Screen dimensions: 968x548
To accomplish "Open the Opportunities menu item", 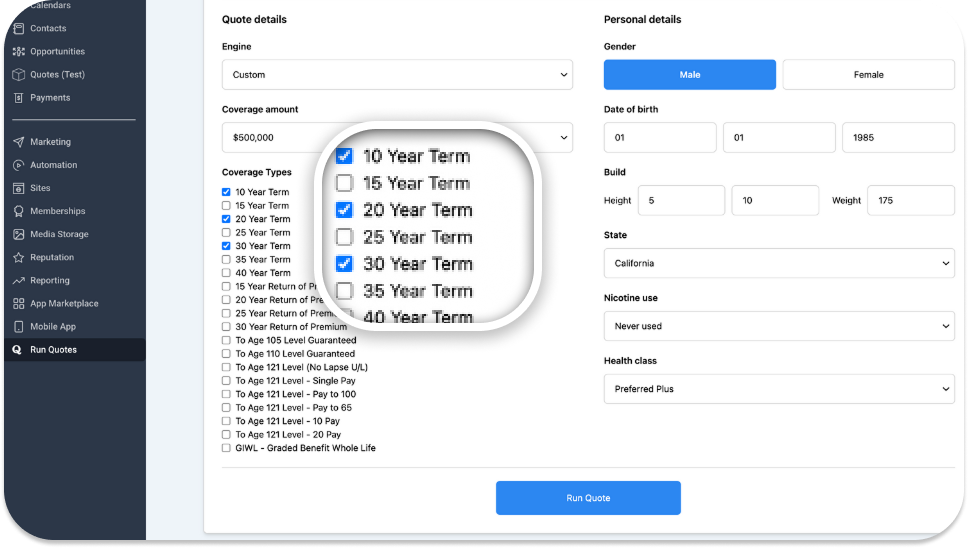I will (74, 51).
